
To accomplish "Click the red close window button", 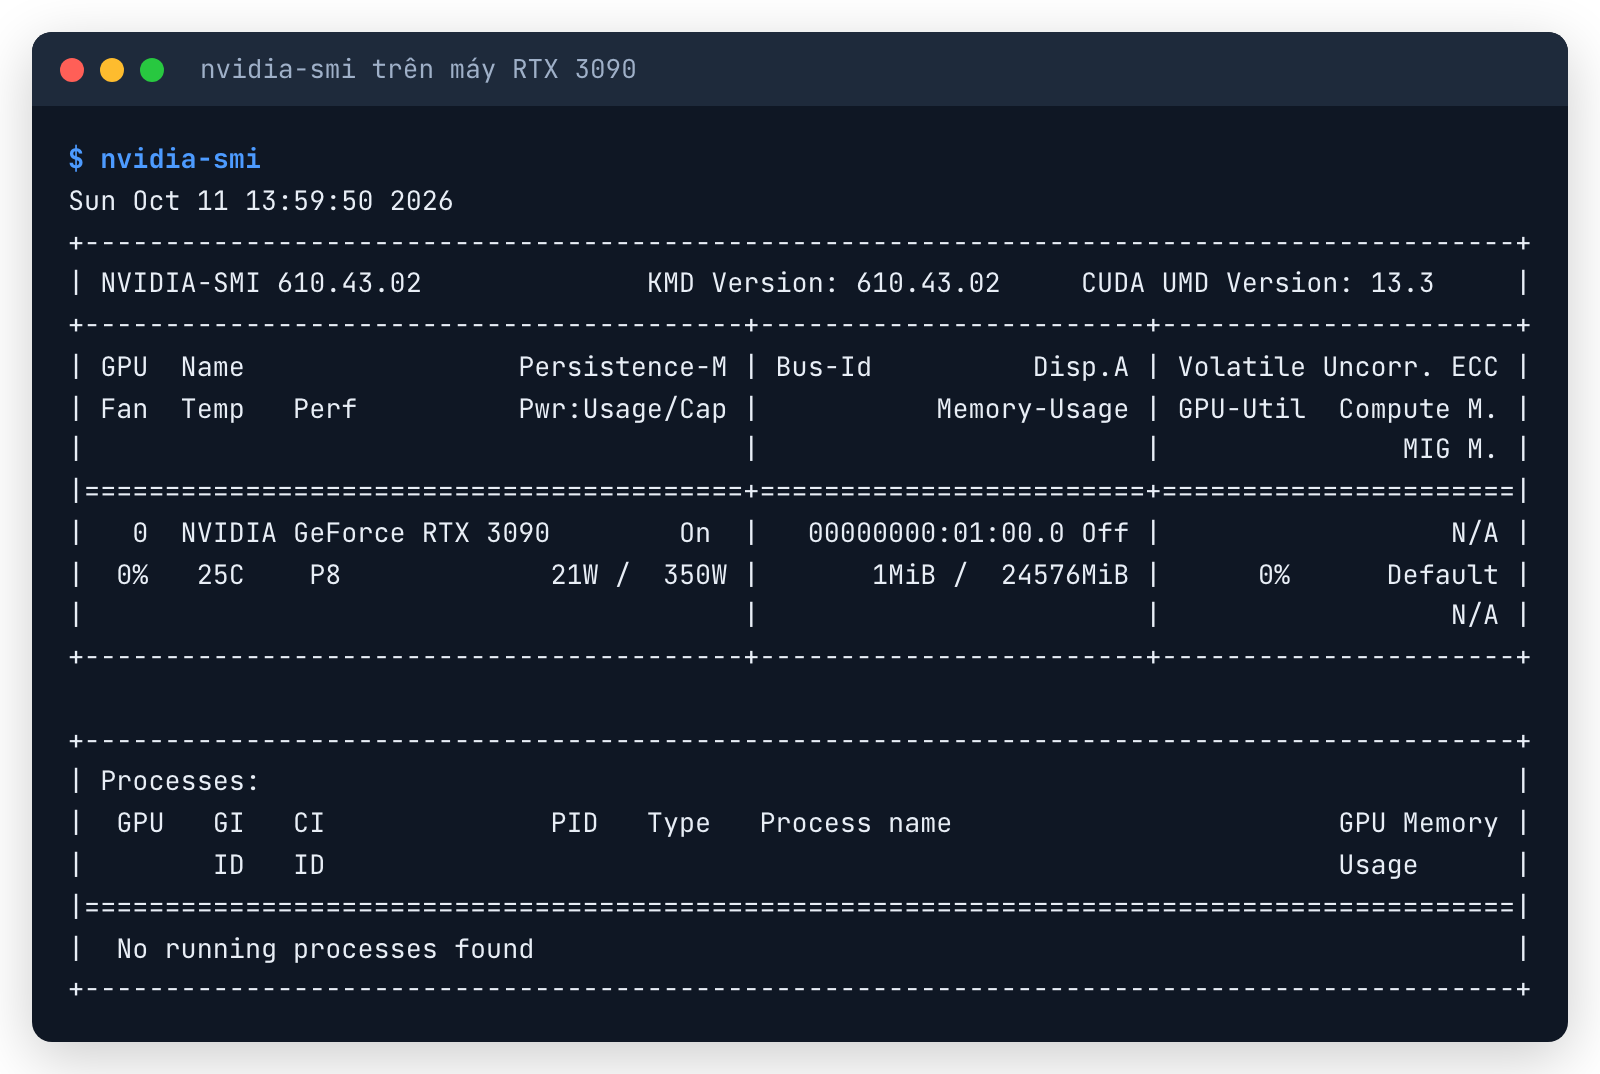I will click(x=72, y=70).
